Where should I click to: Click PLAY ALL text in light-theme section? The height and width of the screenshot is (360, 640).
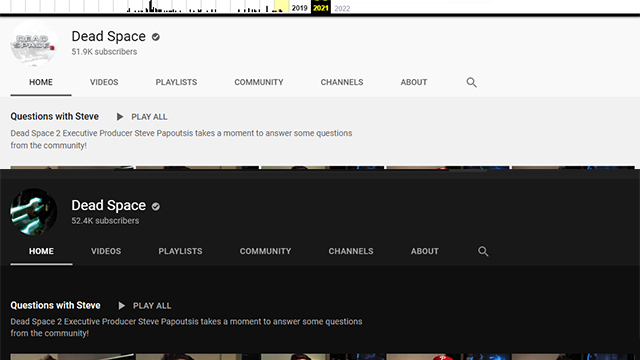(x=149, y=117)
